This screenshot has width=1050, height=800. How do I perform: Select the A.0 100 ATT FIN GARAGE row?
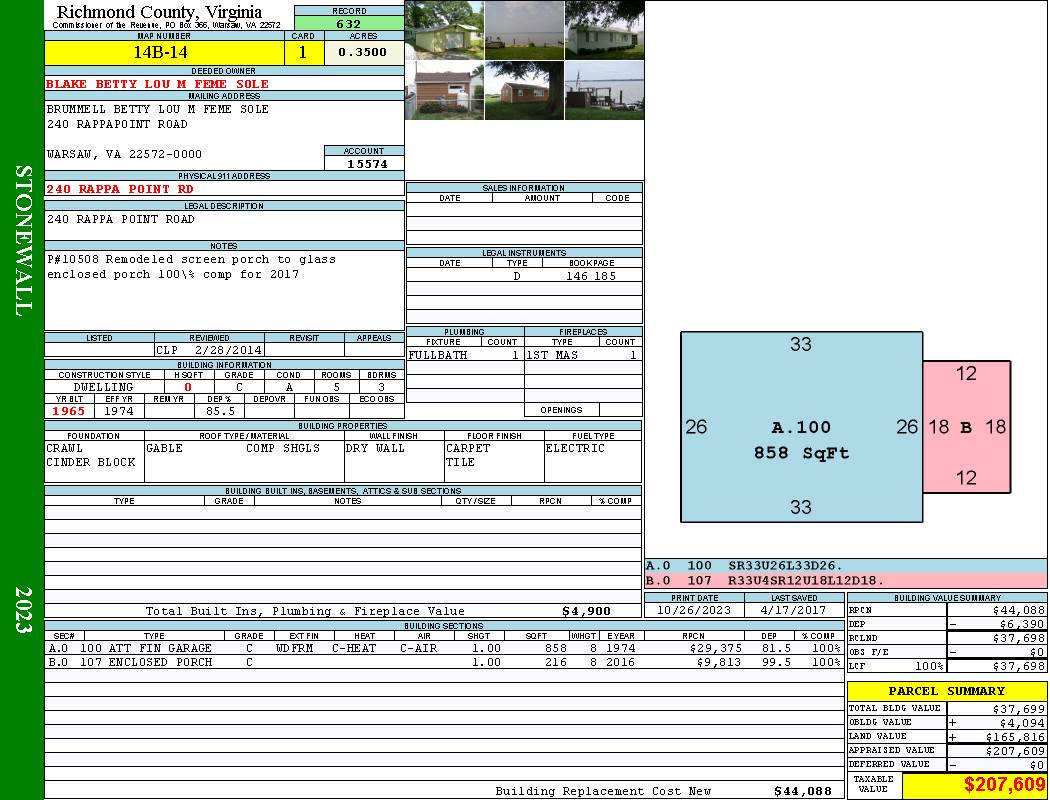[x=442, y=648]
